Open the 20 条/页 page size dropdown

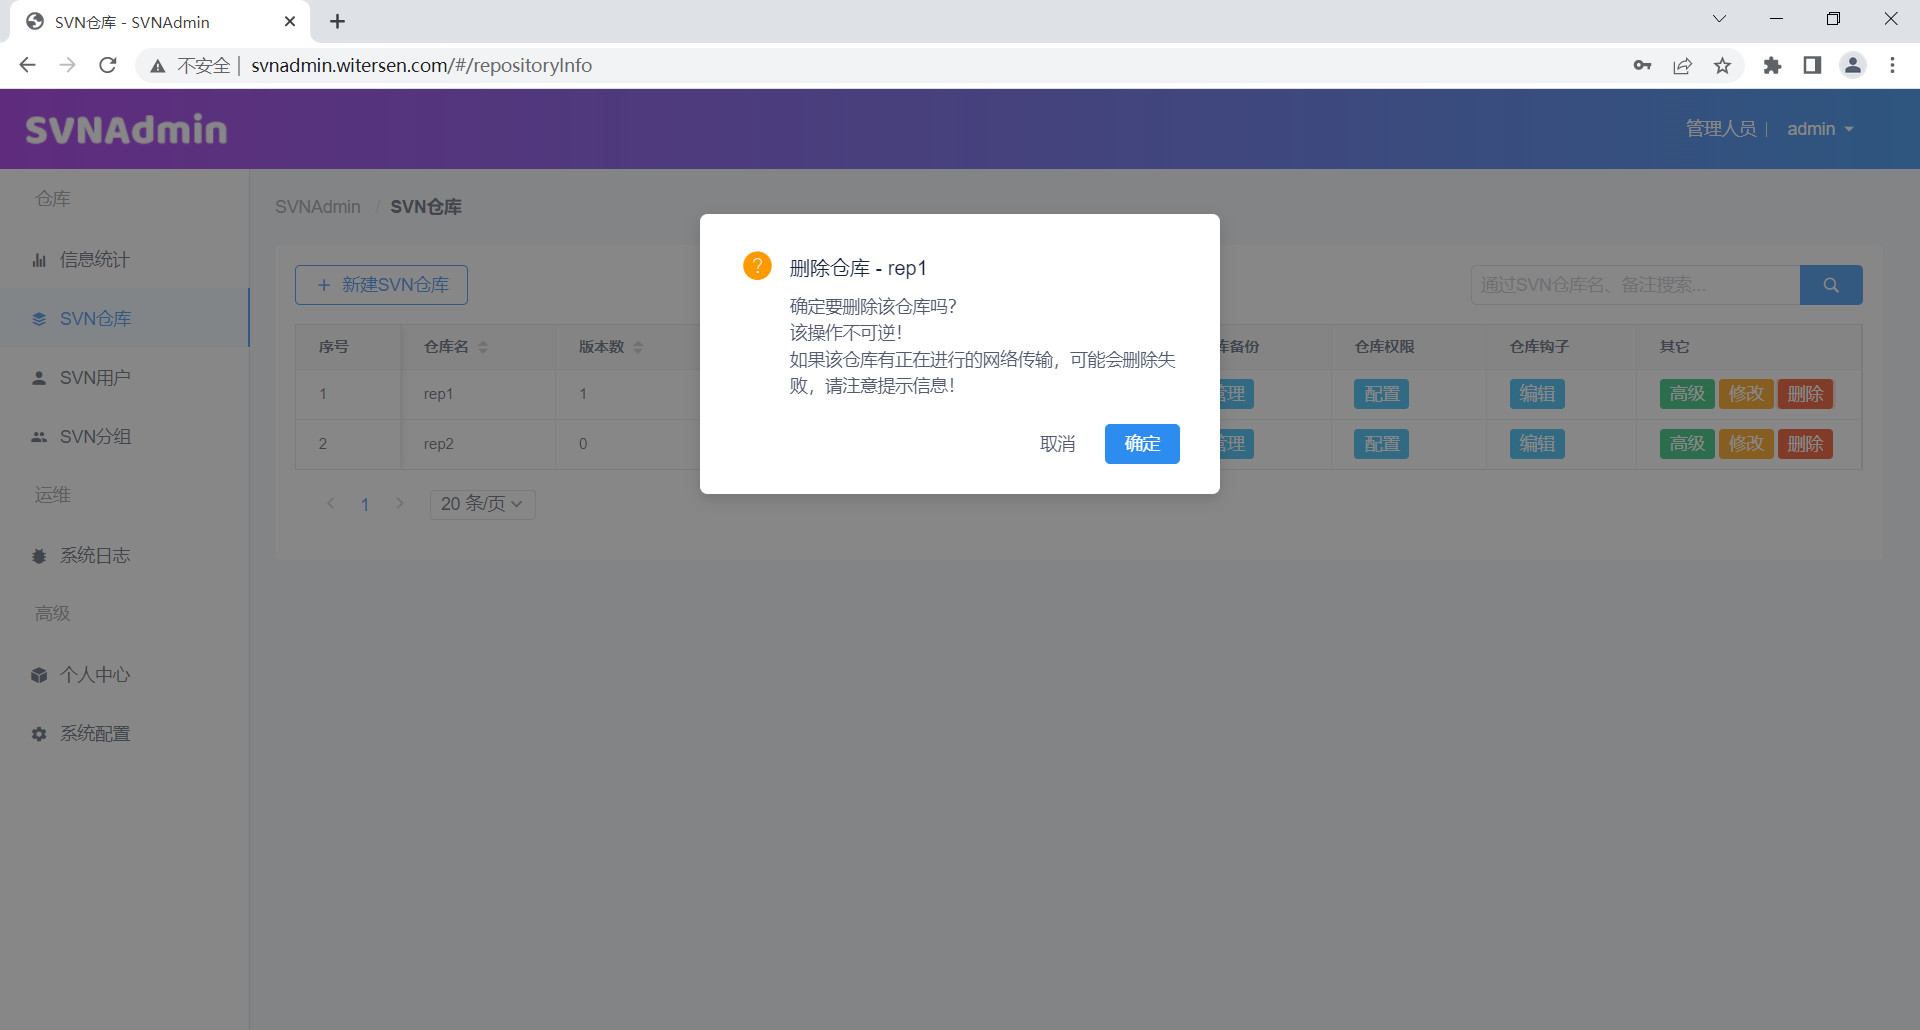(x=483, y=504)
